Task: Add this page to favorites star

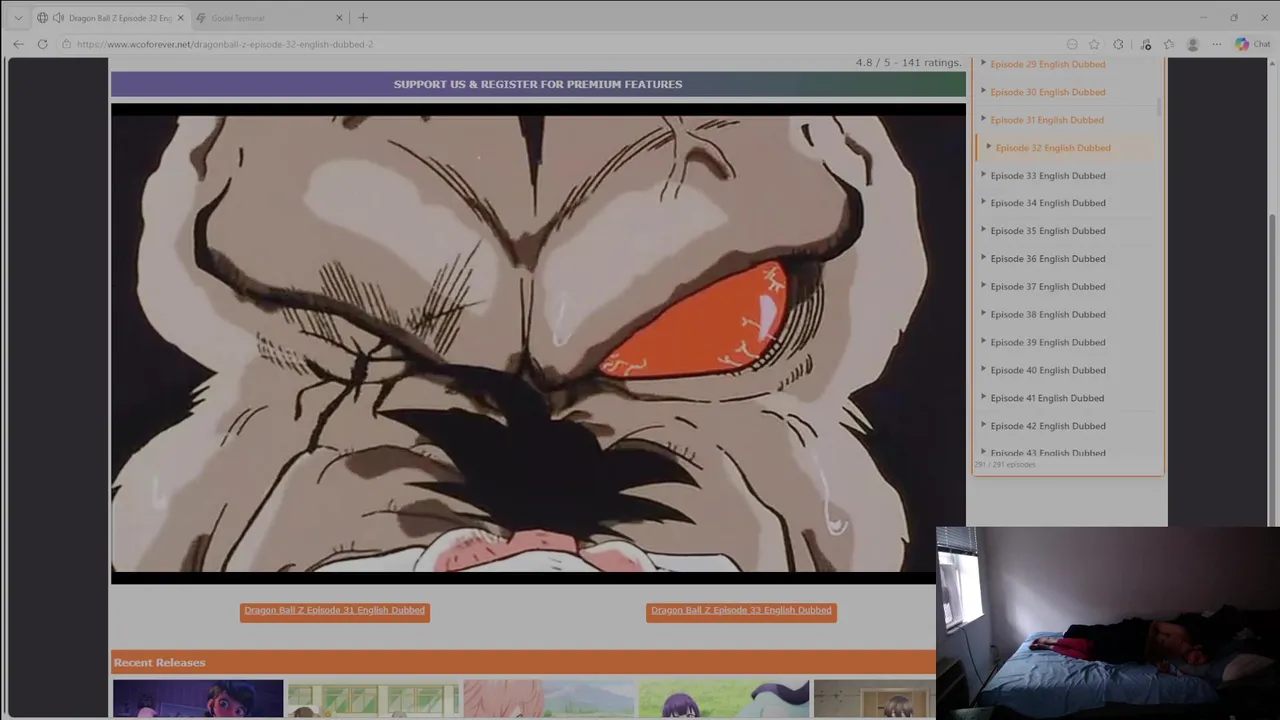Action: point(1094,44)
